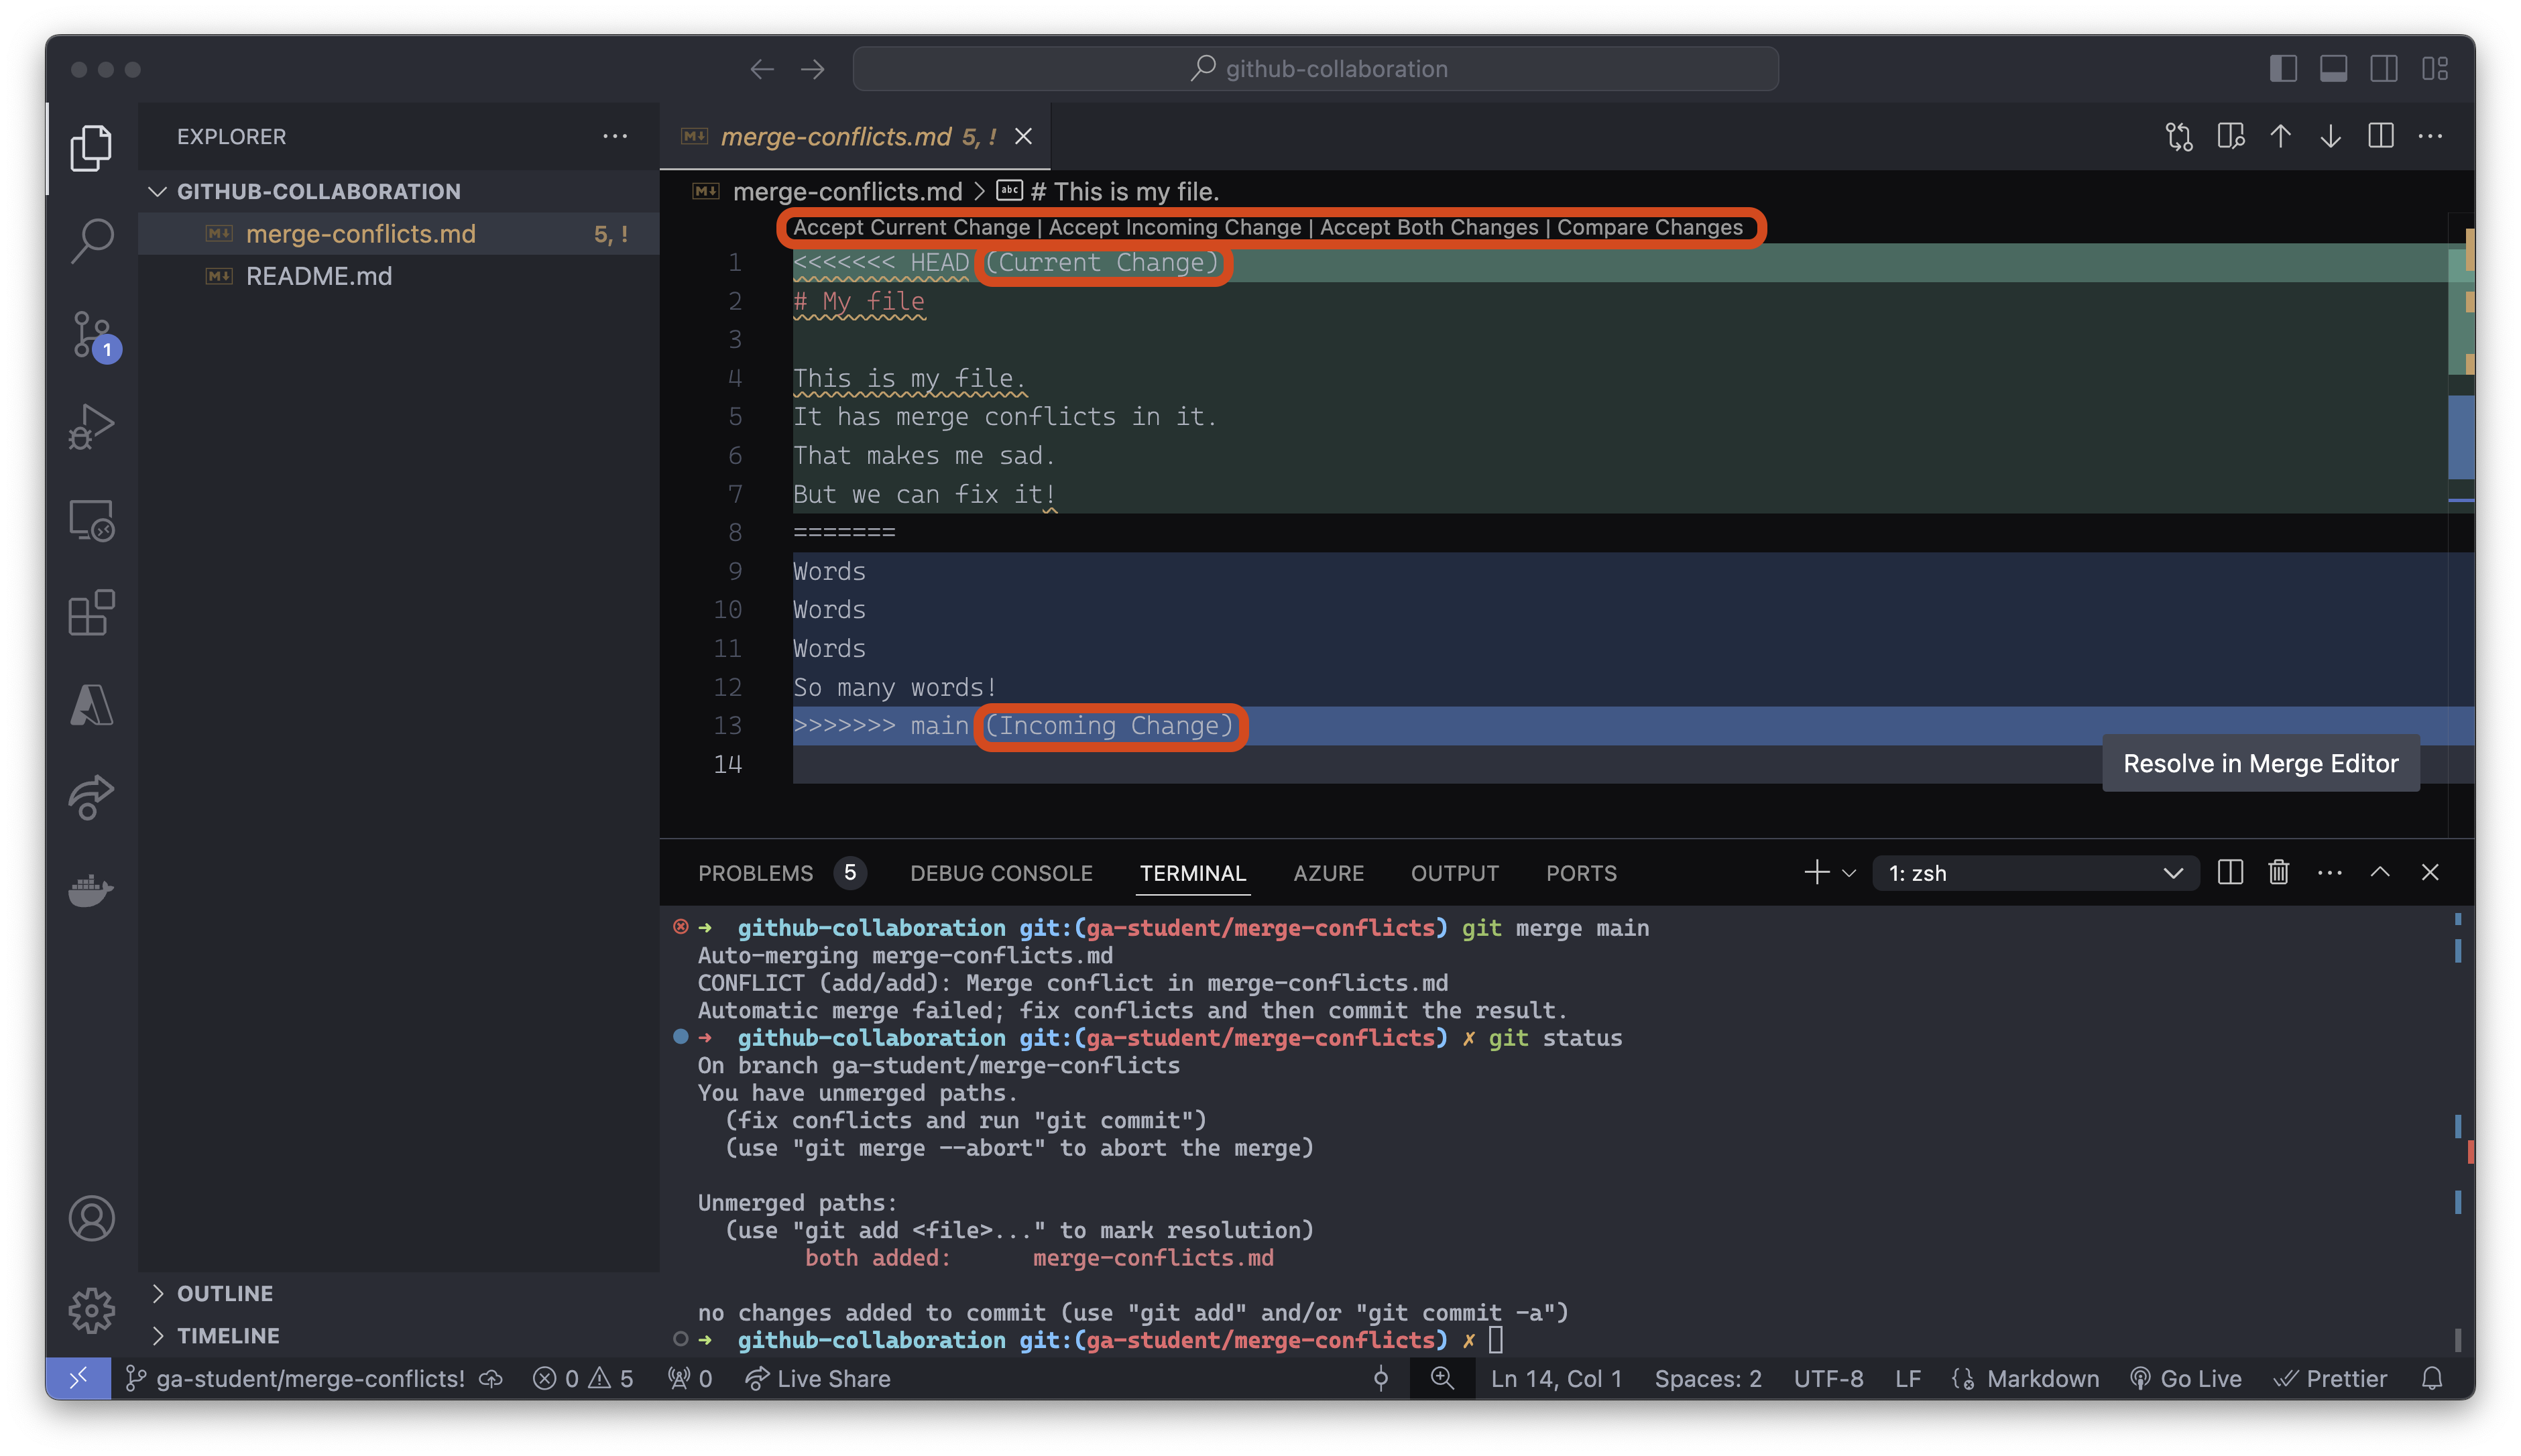Select the Search icon in Activity Bar

click(x=91, y=240)
